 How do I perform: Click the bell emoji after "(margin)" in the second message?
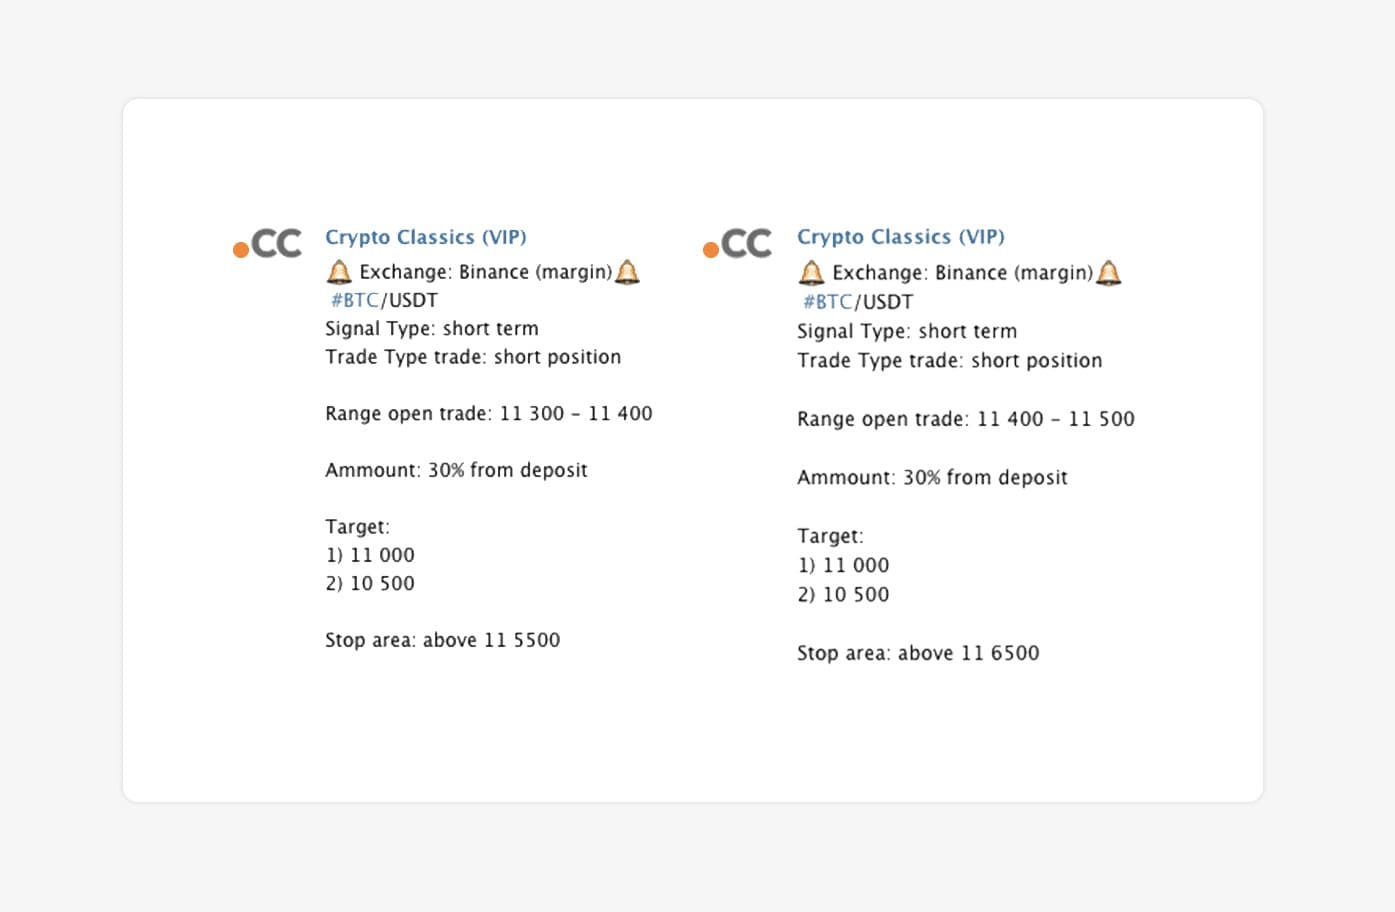pyautogui.click(x=1108, y=273)
